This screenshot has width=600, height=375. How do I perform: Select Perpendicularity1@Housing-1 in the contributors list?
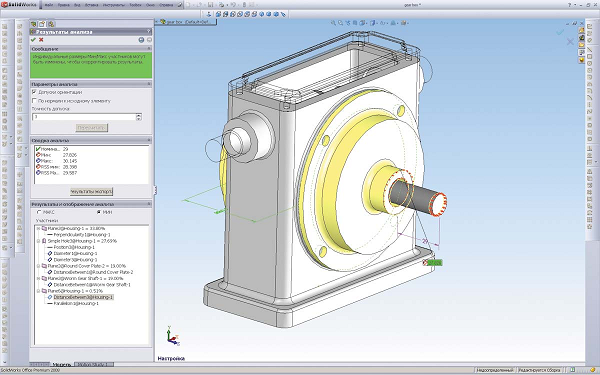coord(82,235)
